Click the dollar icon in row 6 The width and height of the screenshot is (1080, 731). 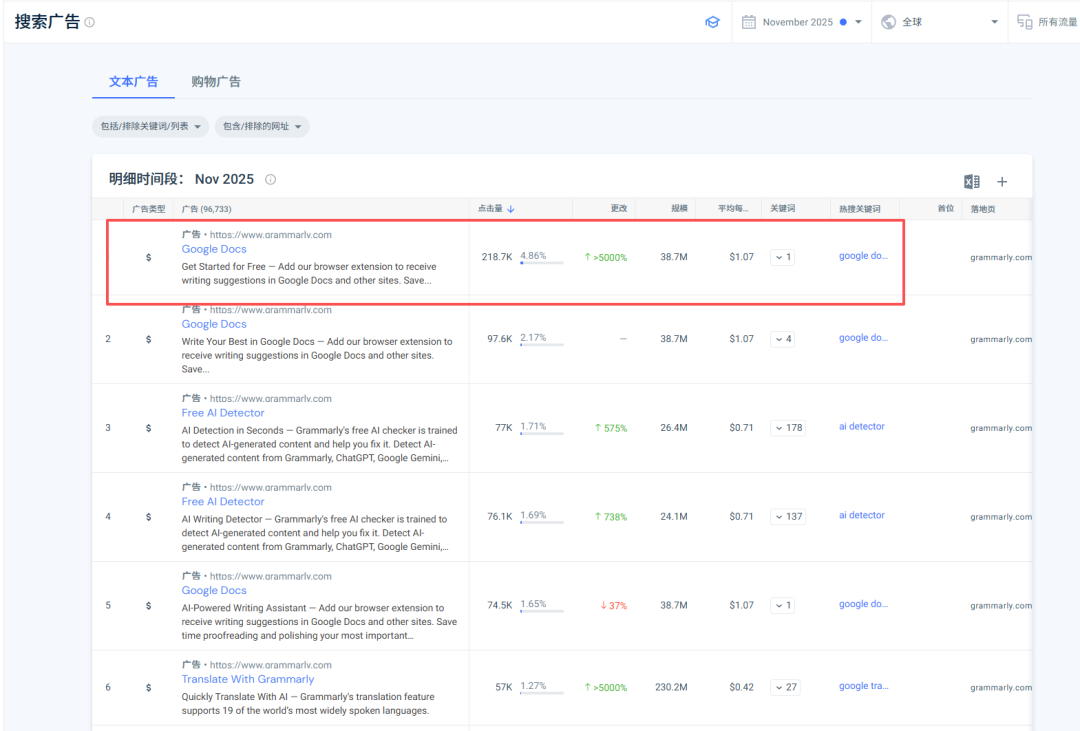point(148,688)
